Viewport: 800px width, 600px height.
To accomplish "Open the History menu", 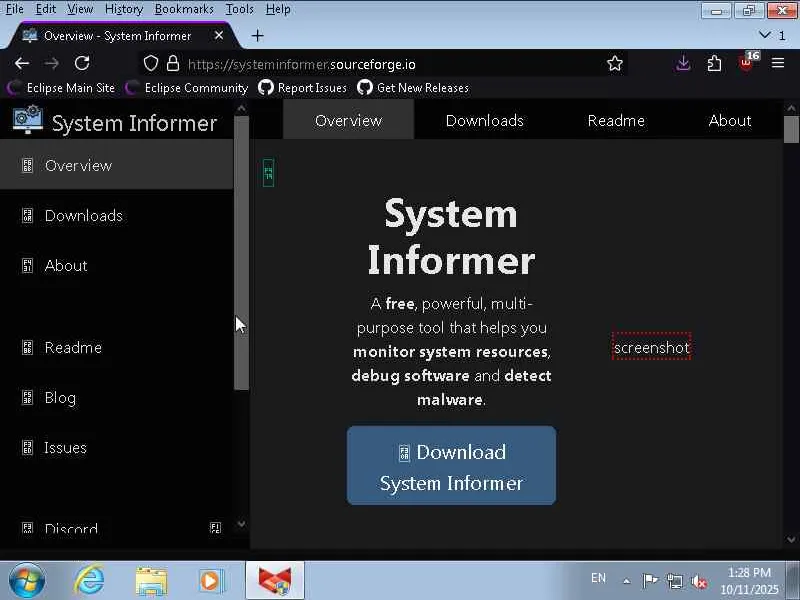I will coord(124,9).
